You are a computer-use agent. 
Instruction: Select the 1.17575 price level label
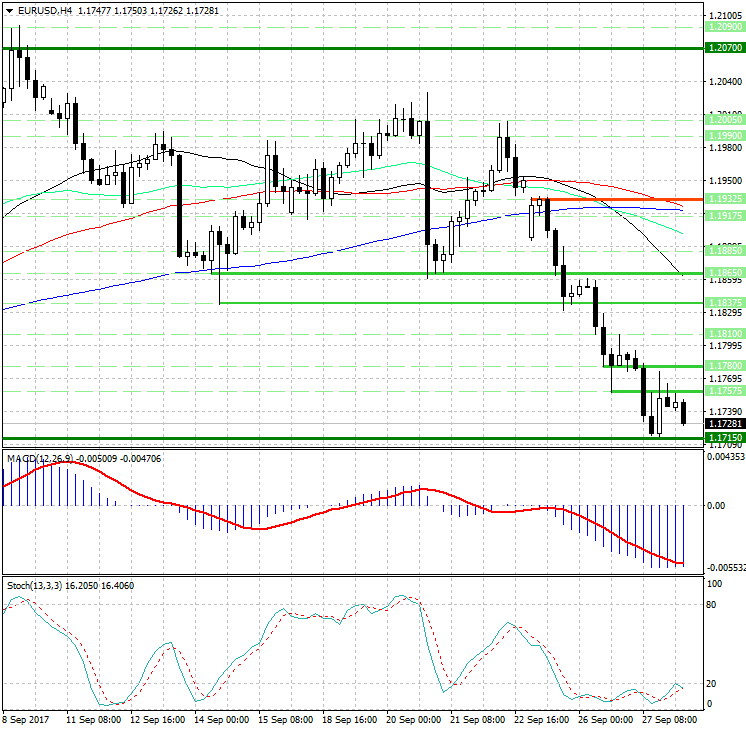[x=723, y=391]
